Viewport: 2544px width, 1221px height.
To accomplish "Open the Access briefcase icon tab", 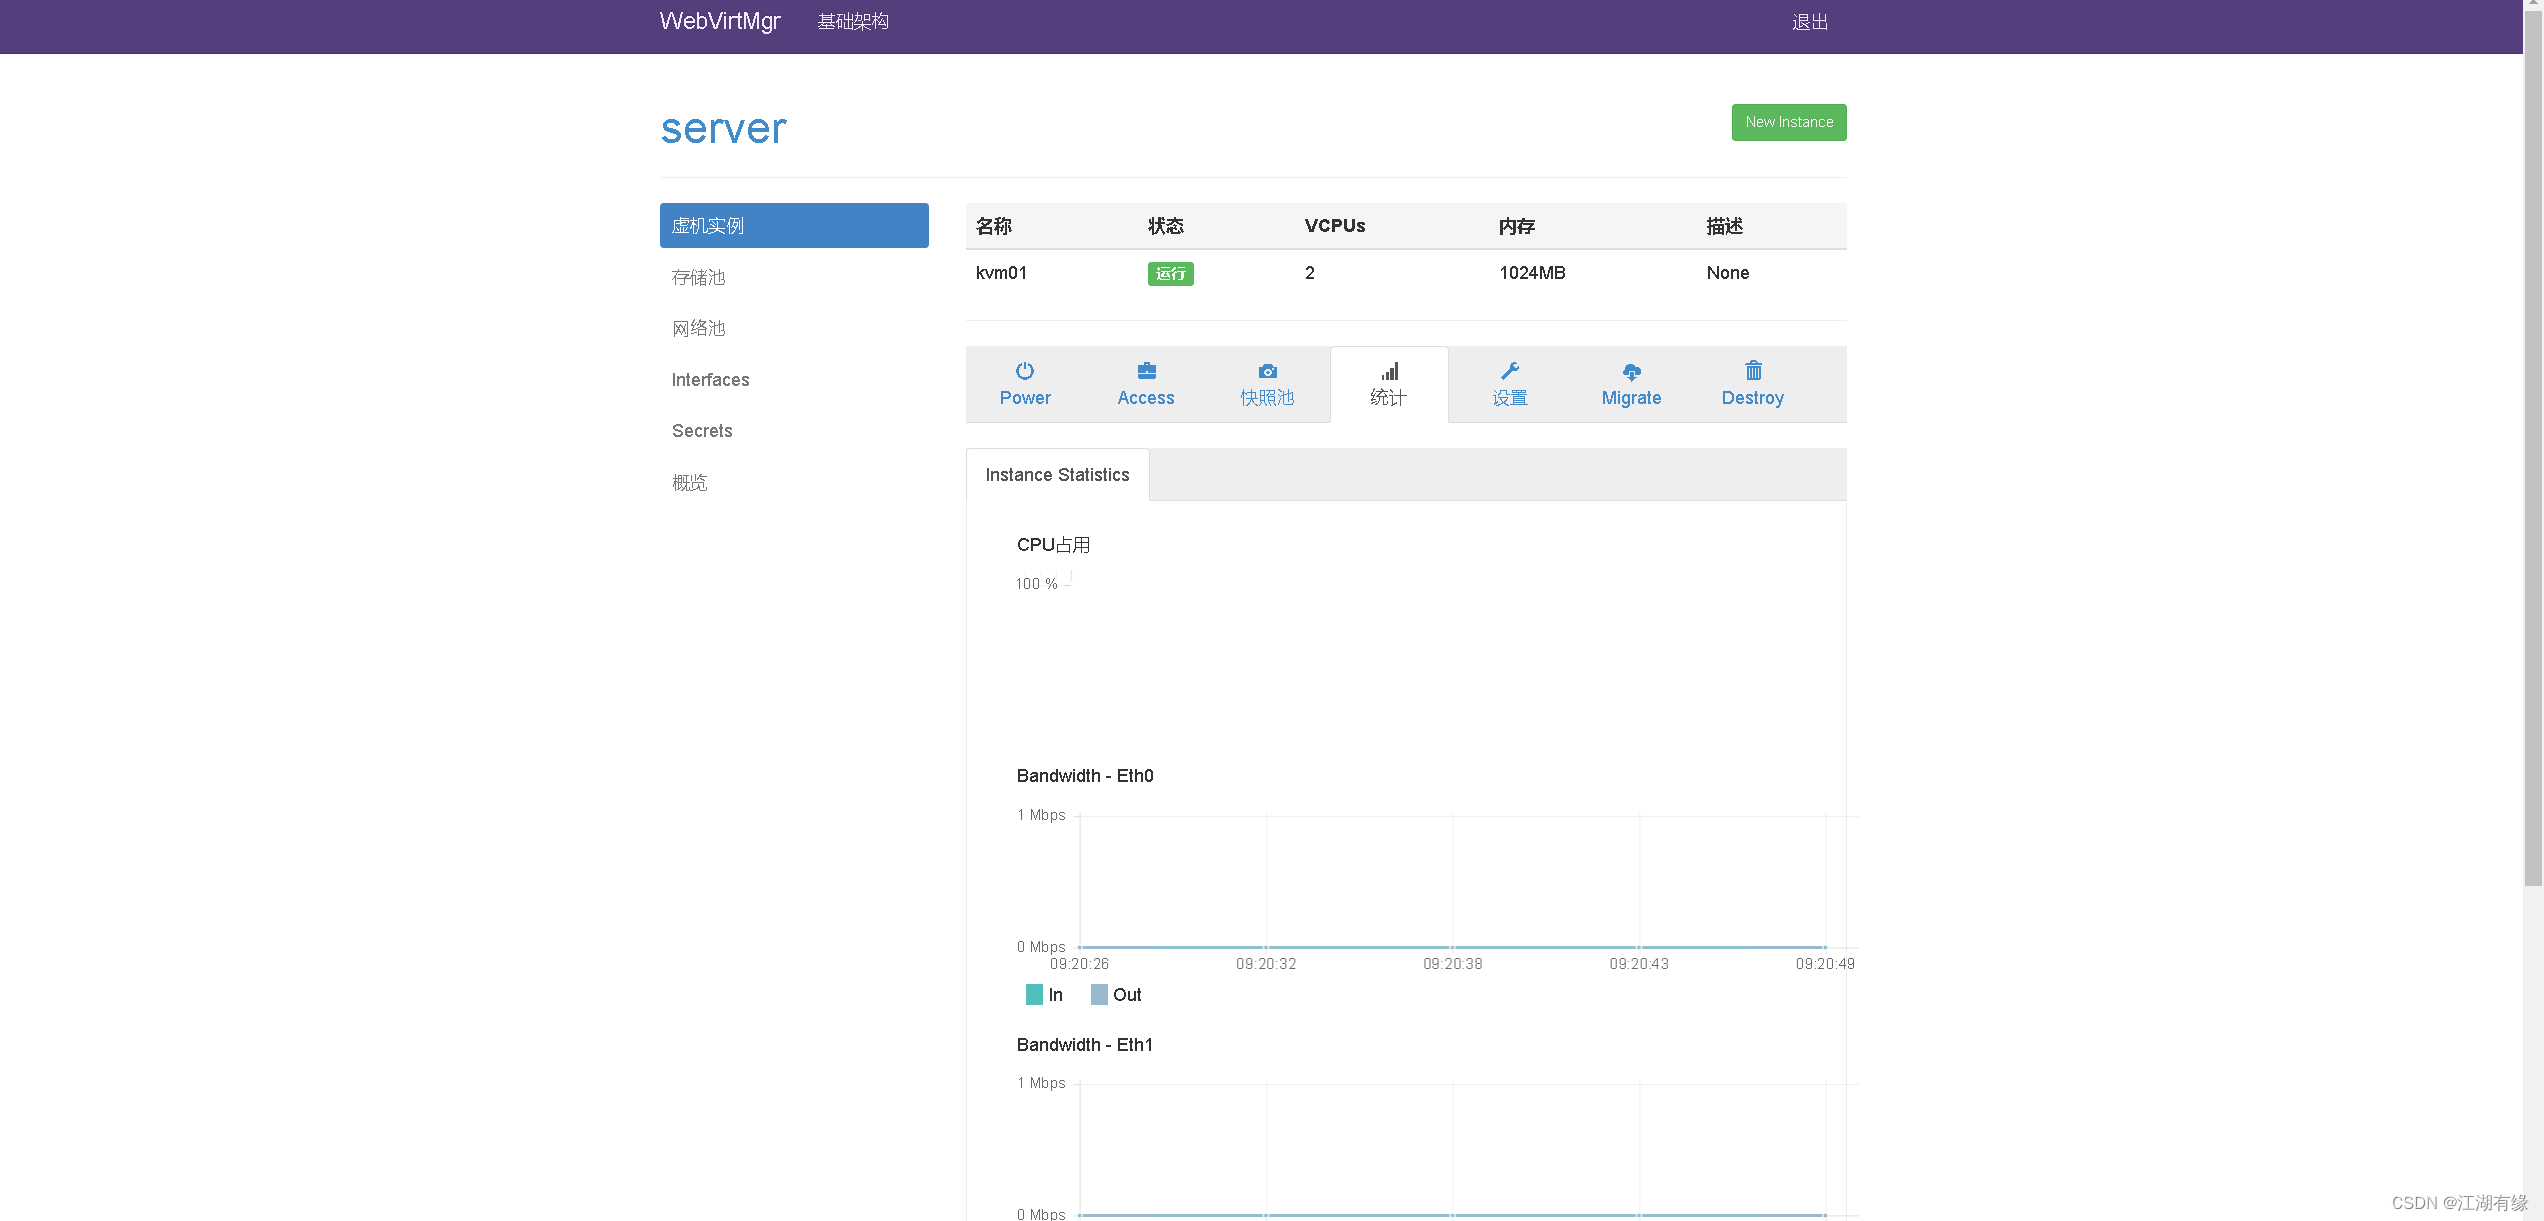I will coord(1146,371).
